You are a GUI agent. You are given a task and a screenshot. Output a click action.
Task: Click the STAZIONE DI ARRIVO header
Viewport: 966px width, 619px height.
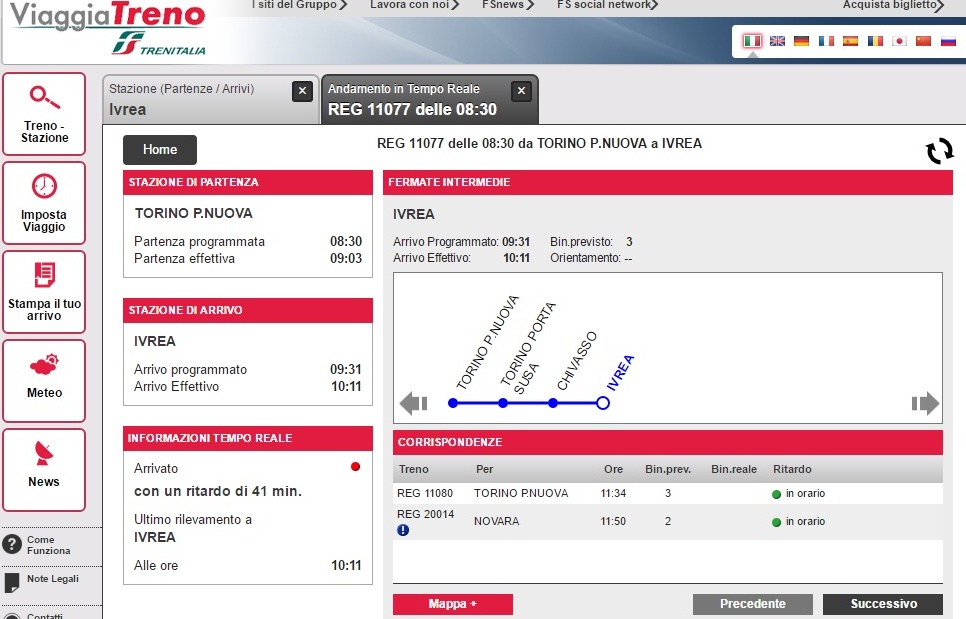pyautogui.click(x=248, y=310)
